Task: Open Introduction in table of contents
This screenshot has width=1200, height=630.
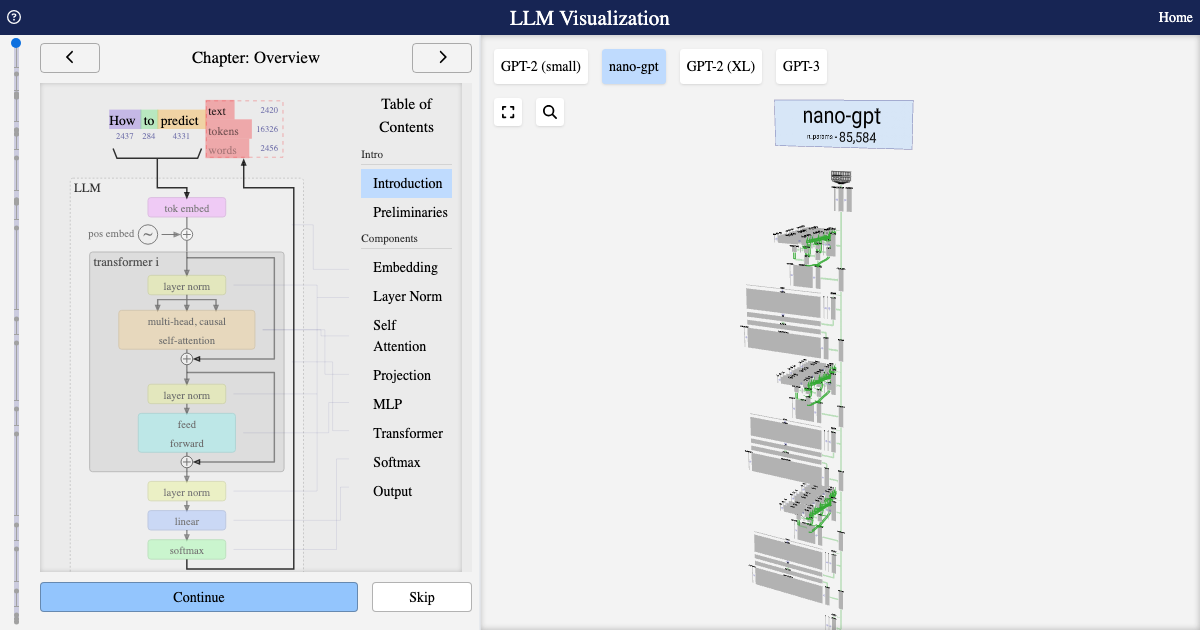Action: [407, 183]
